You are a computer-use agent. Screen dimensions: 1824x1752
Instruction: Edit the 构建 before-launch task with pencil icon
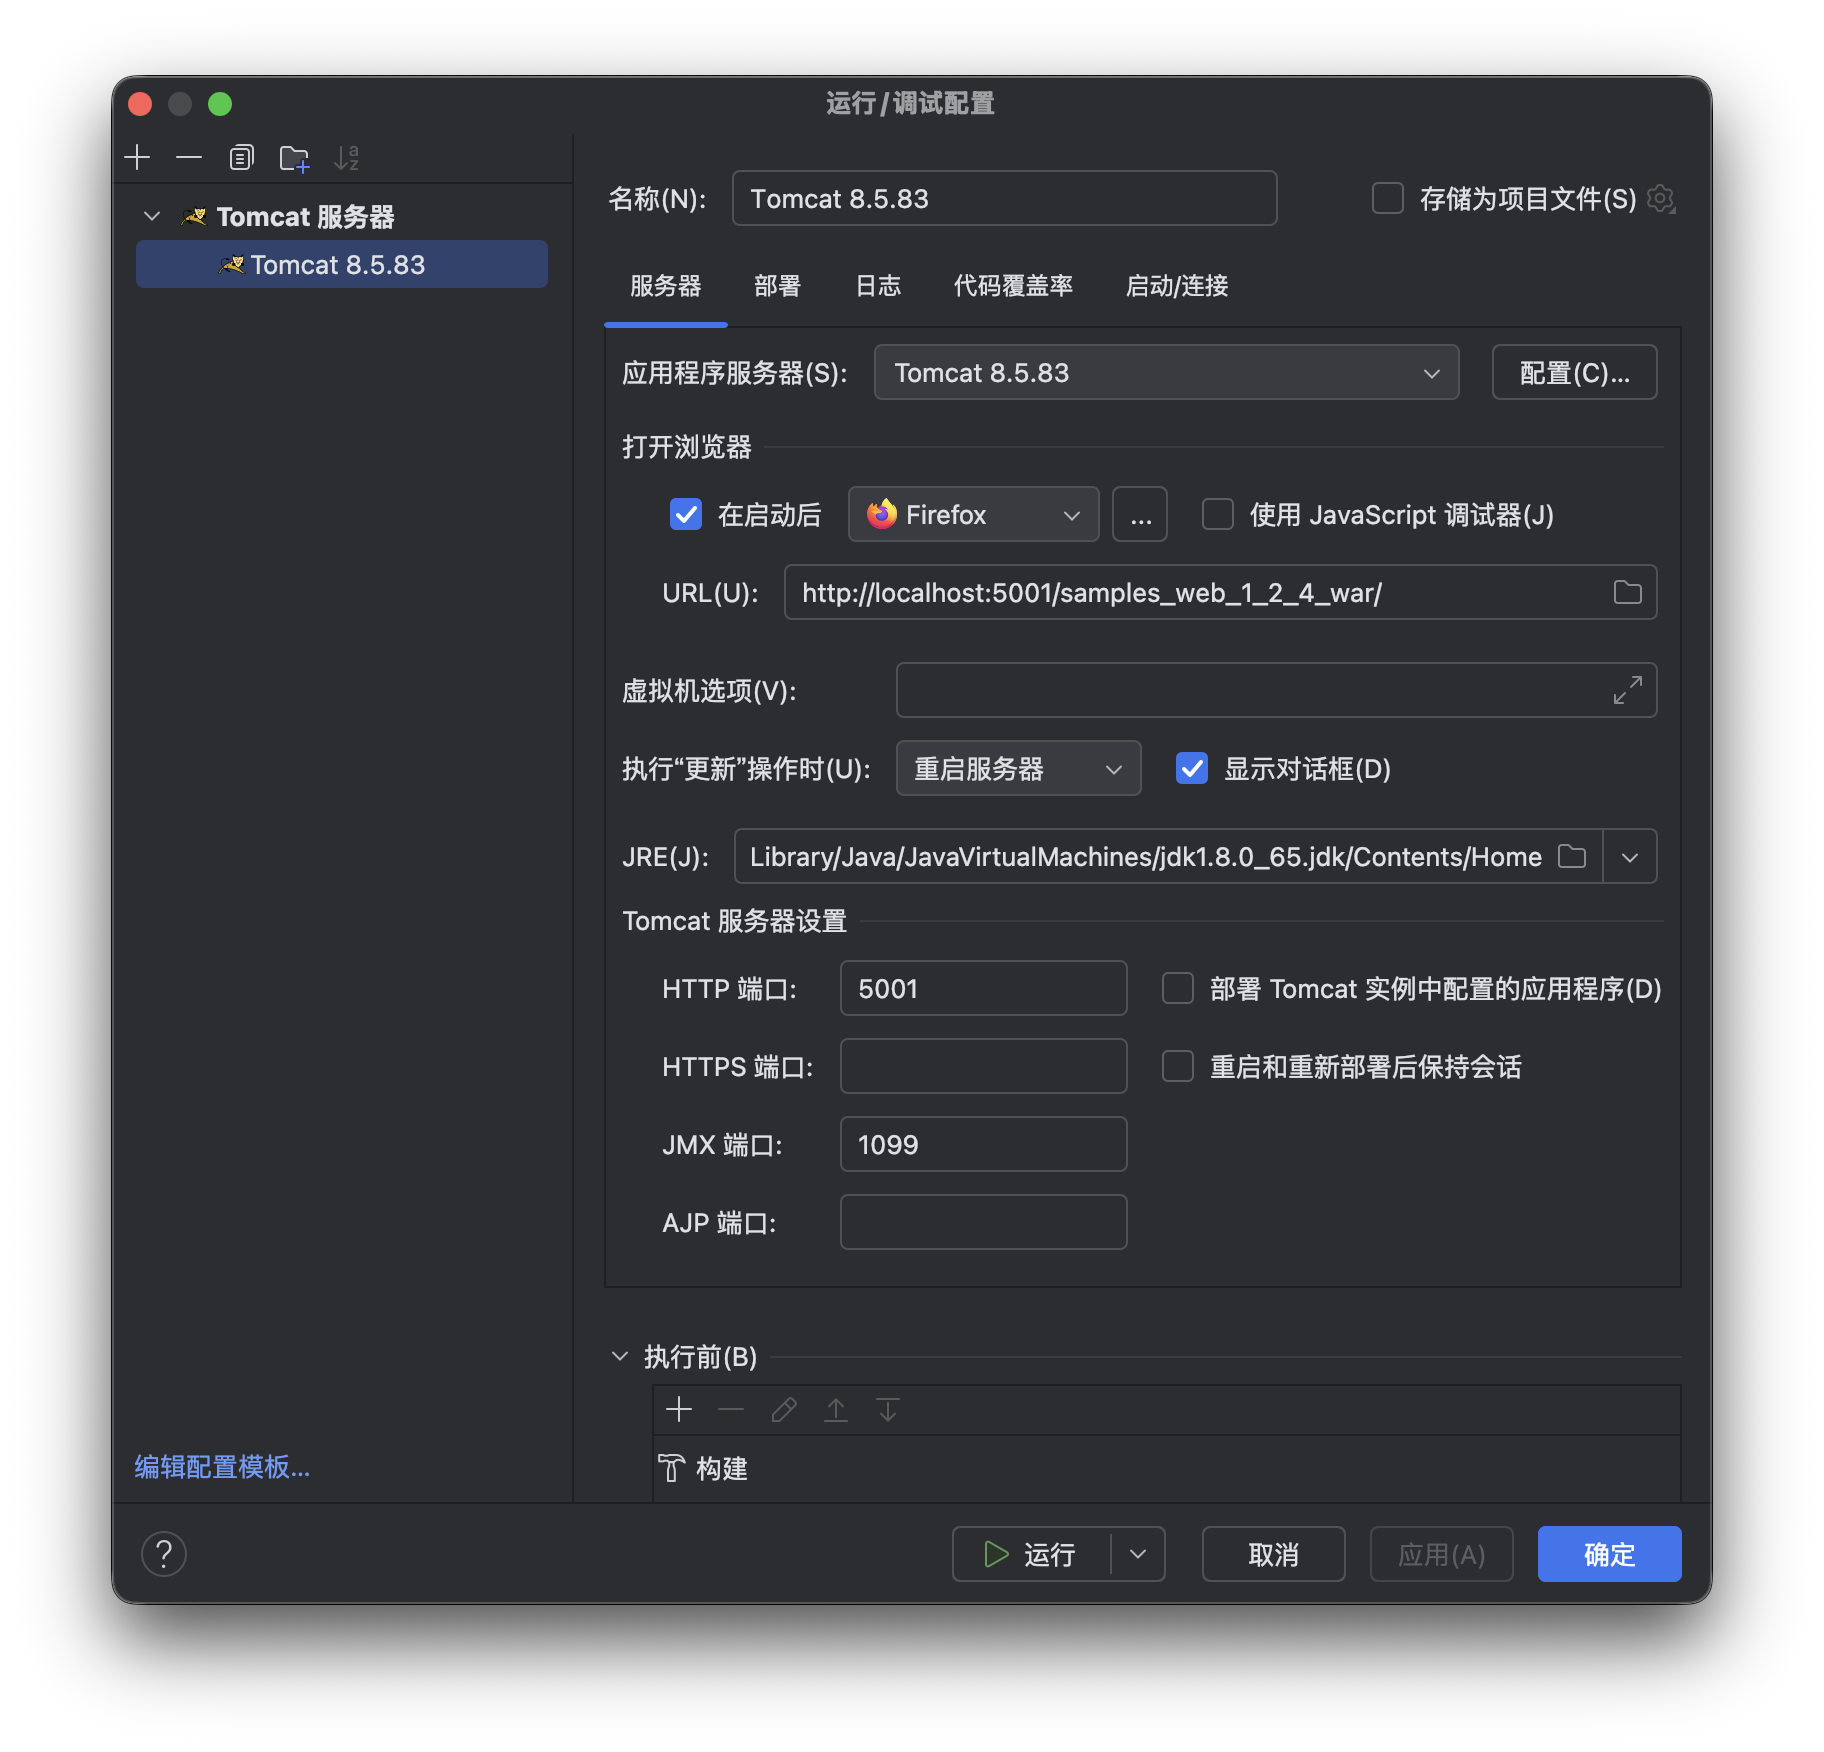tap(783, 1409)
